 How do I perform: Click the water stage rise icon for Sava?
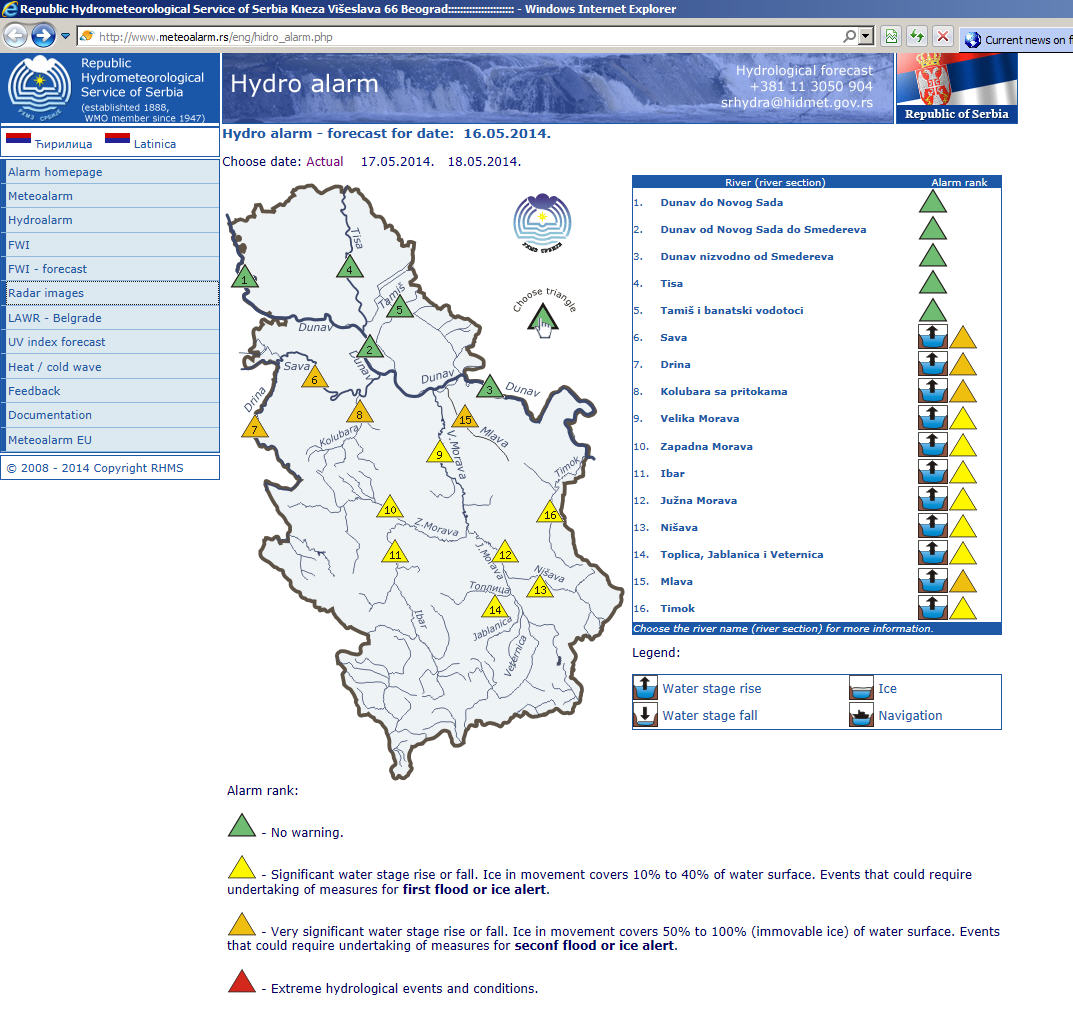click(x=932, y=337)
